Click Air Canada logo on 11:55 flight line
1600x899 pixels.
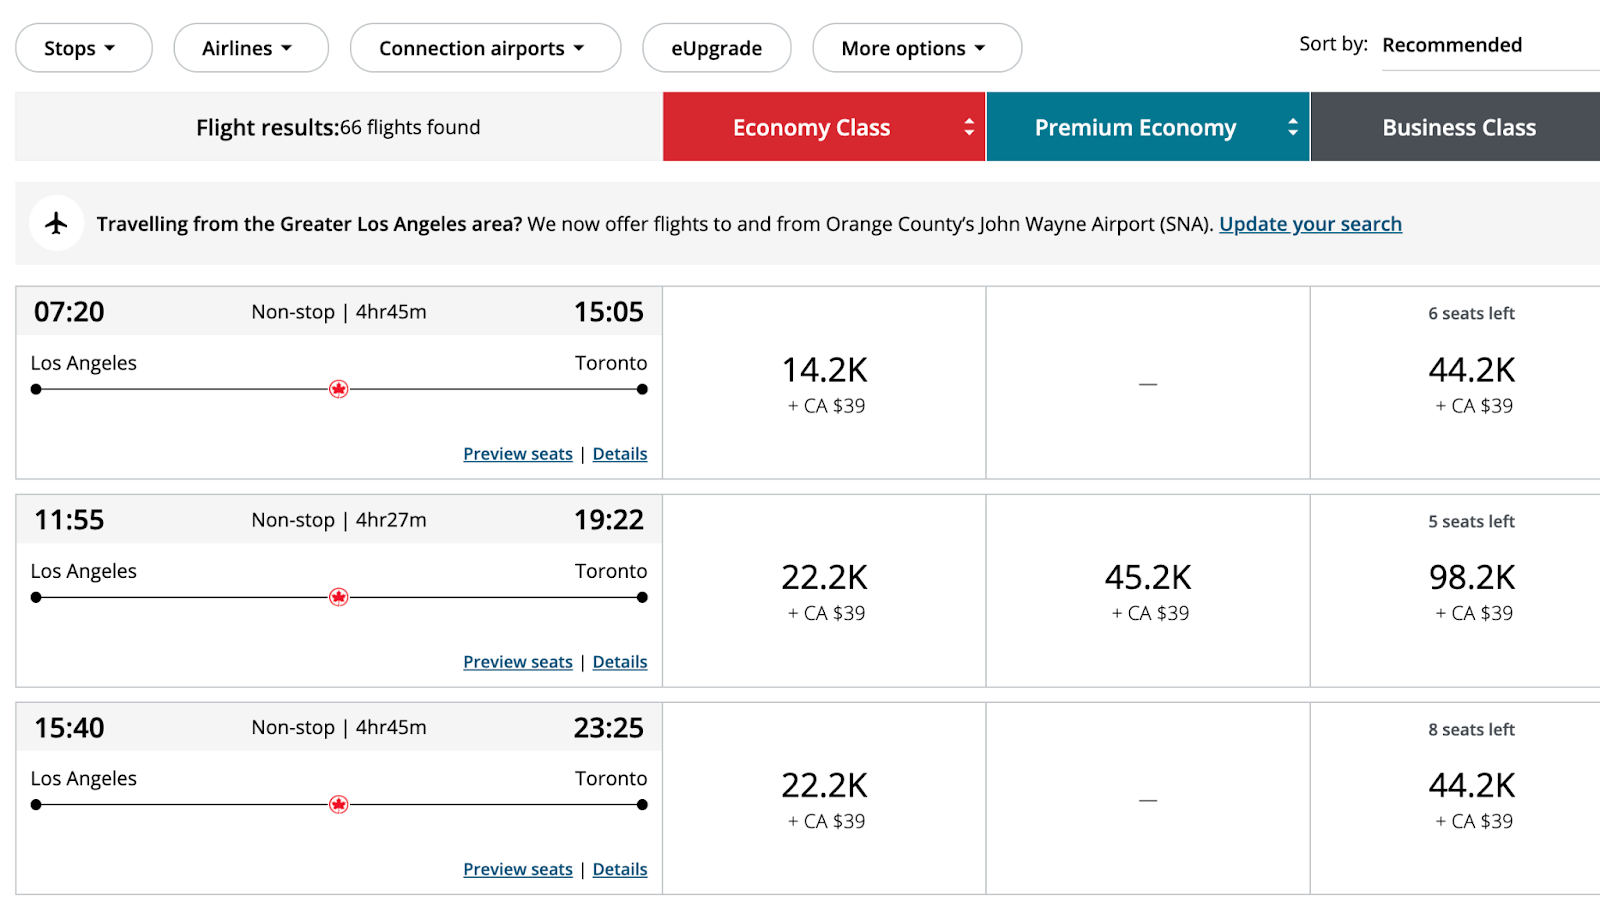pos(339,597)
